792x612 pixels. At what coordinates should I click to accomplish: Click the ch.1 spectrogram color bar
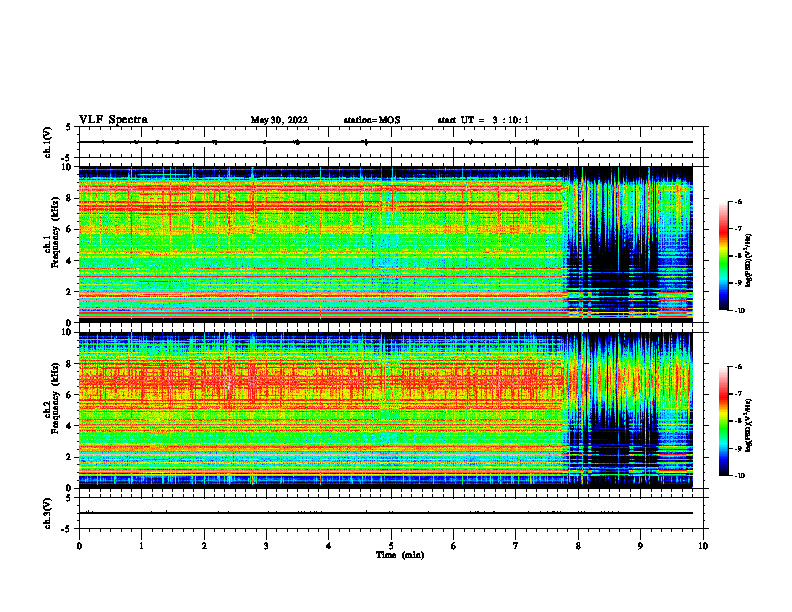(x=724, y=256)
